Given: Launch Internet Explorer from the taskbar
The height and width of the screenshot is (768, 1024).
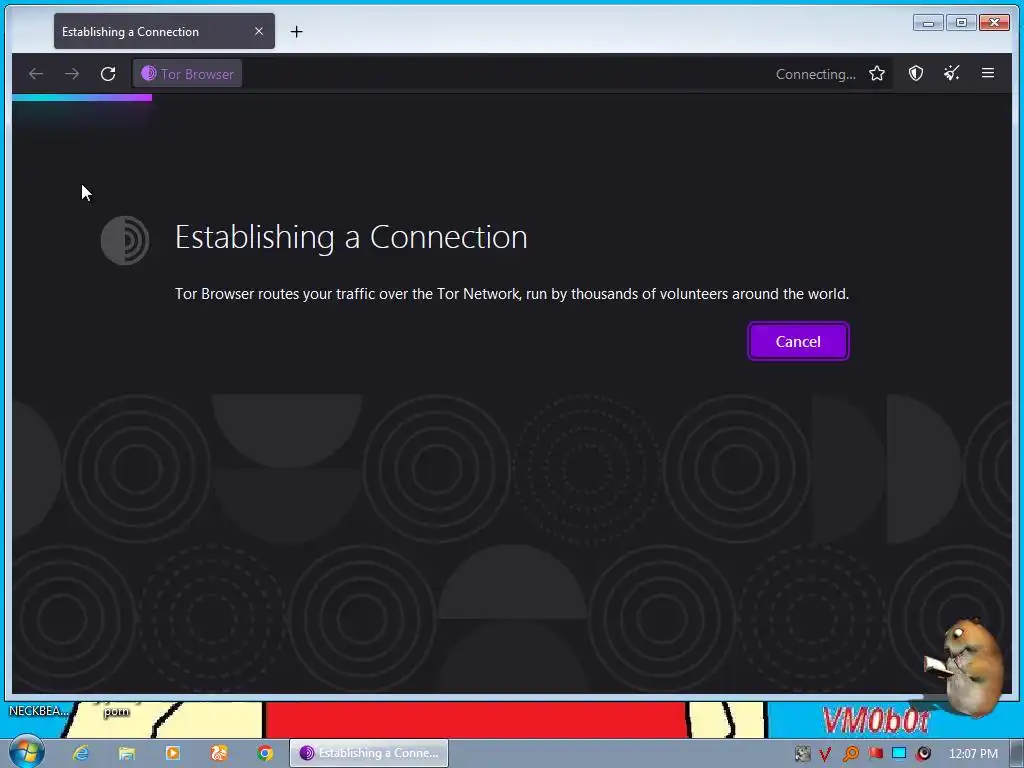Looking at the screenshot, I should tap(80, 753).
